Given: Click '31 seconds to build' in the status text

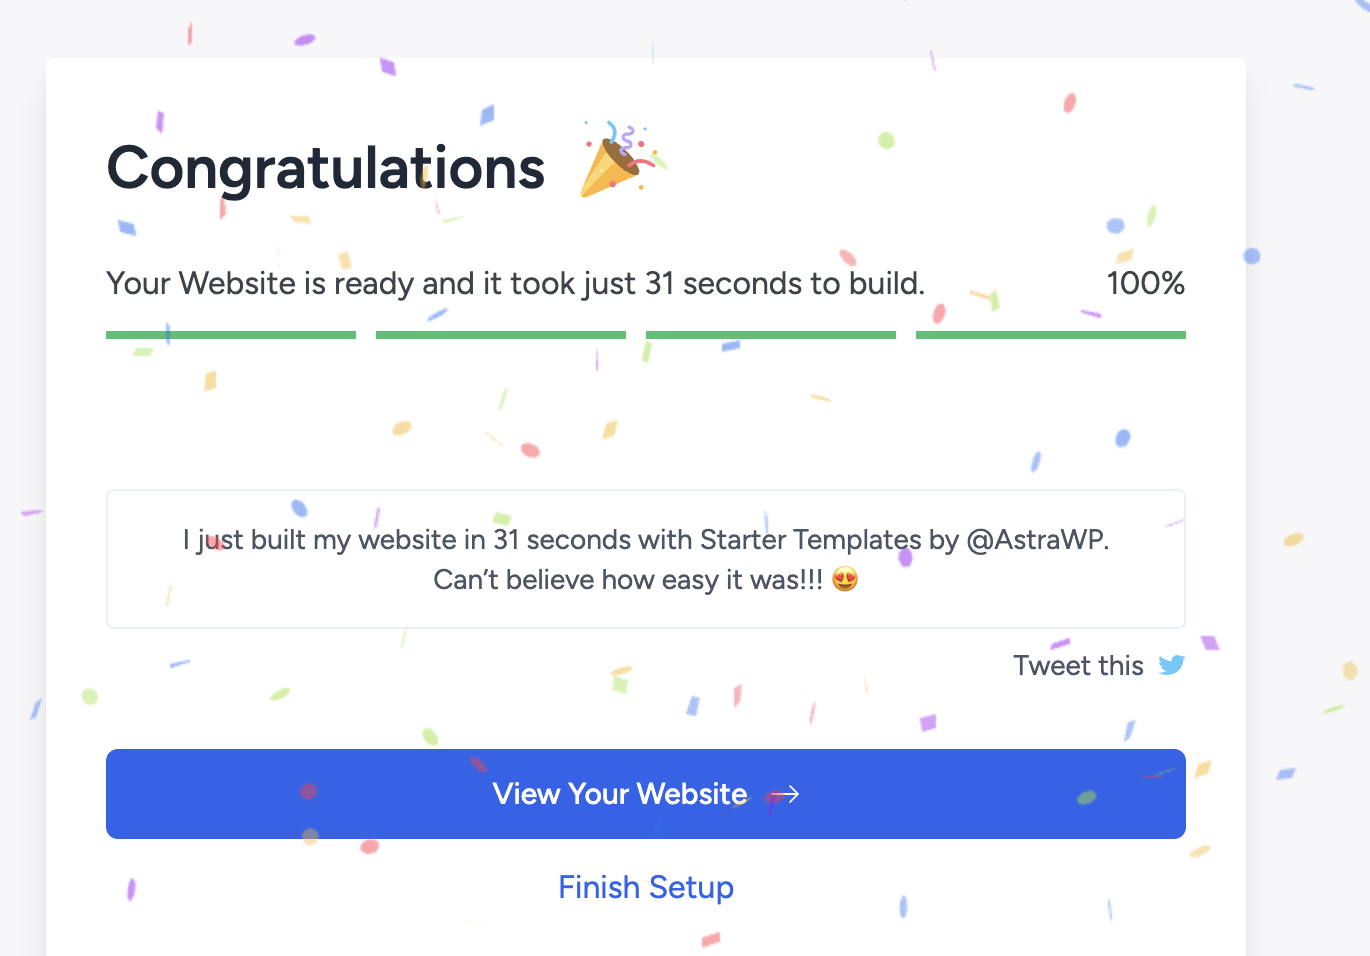Looking at the screenshot, I should tap(782, 284).
